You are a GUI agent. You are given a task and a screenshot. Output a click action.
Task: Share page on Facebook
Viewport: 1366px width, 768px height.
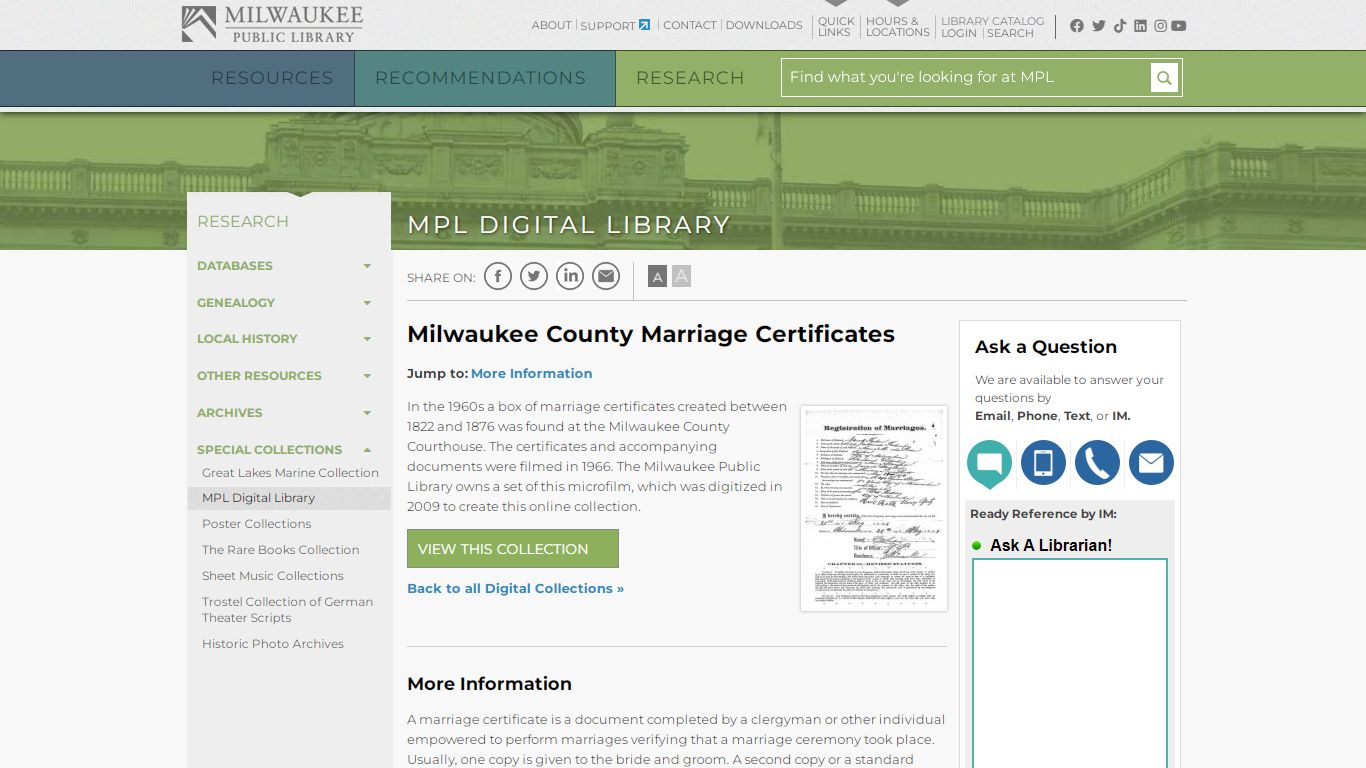[498, 276]
